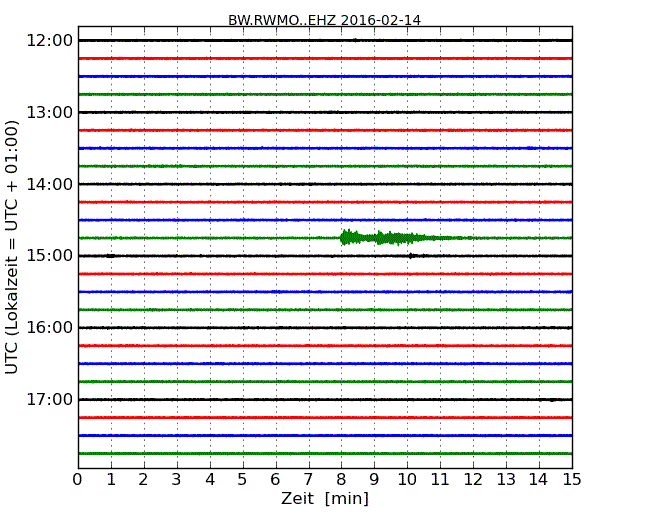Screen dimensions: 650x520
Task: Select the 13:00 y-axis time label
Action: [x=49, y=112]
